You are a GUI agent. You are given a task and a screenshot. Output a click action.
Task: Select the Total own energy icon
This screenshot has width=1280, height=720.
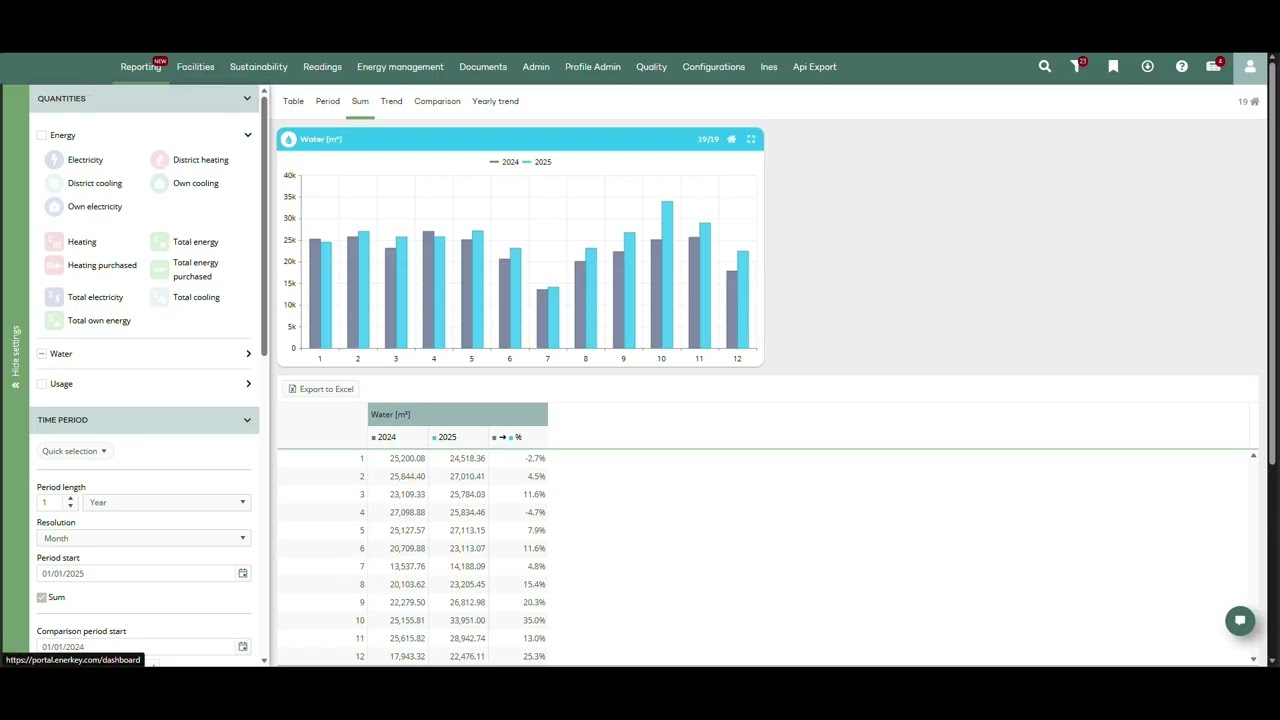coord(54,320)
